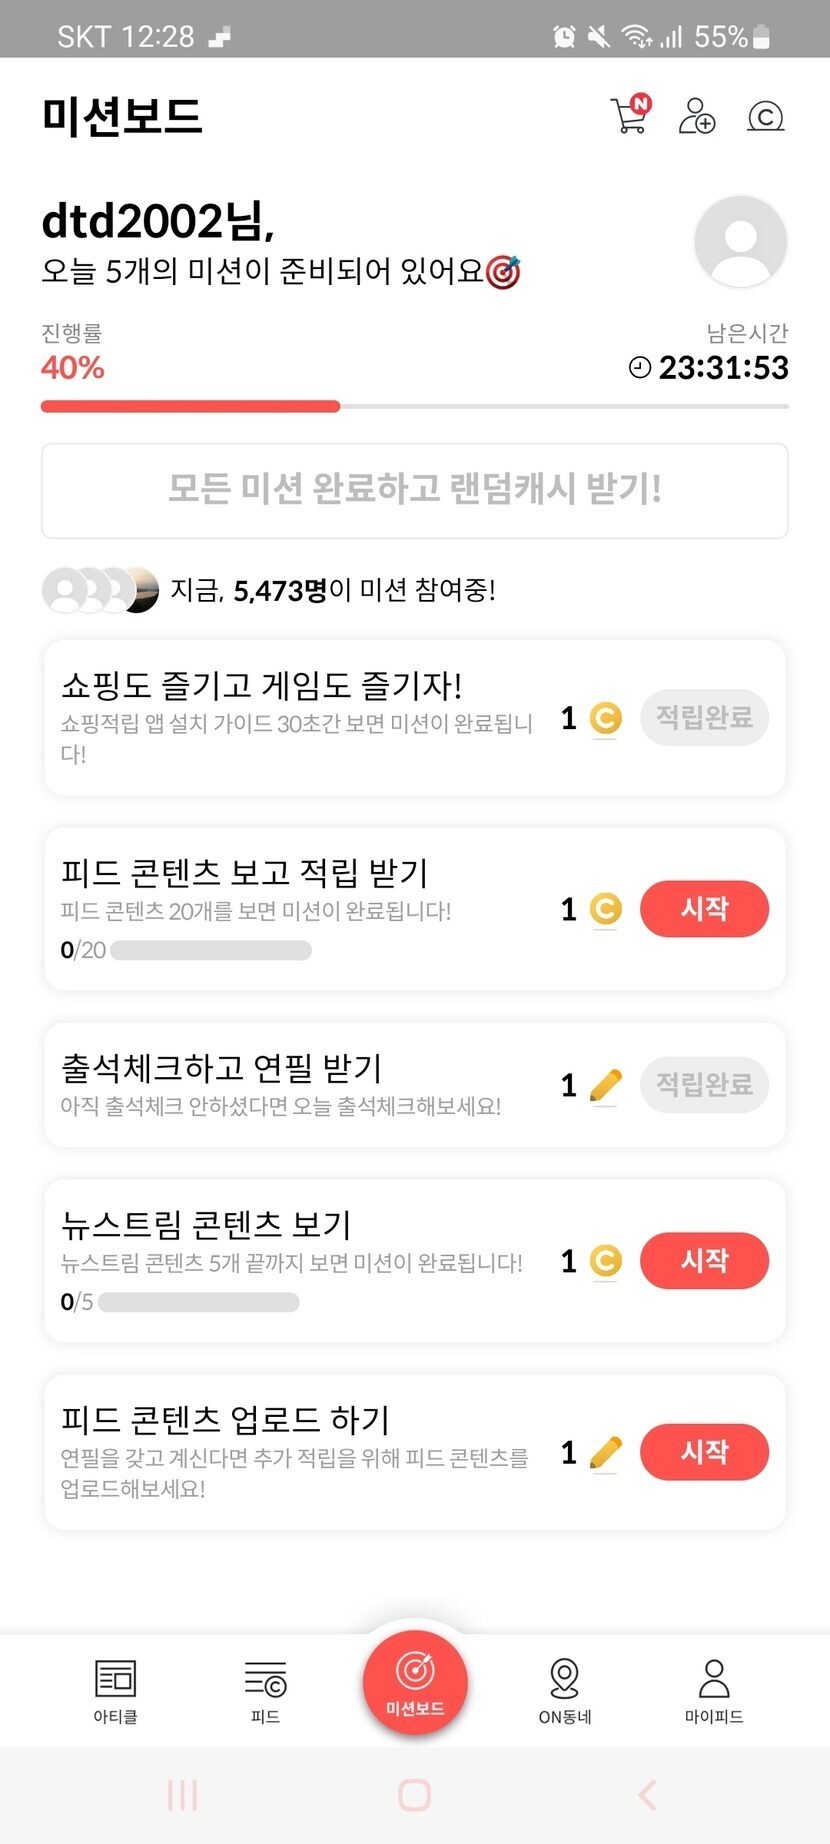The image size is (830, 1844).
Task: Tap the pencil reward icon for 출석체크
Action: pos(605,1085)
